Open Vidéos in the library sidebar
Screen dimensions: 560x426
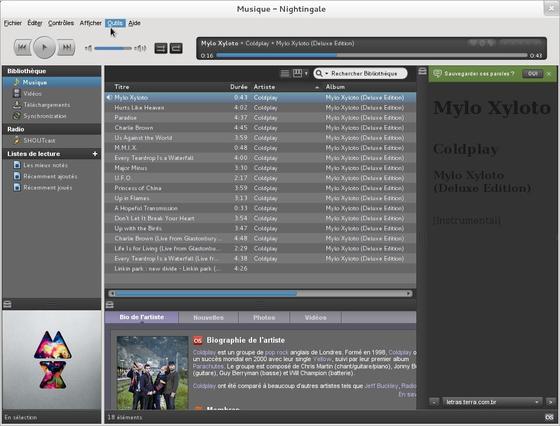click(x=52, y=94)
